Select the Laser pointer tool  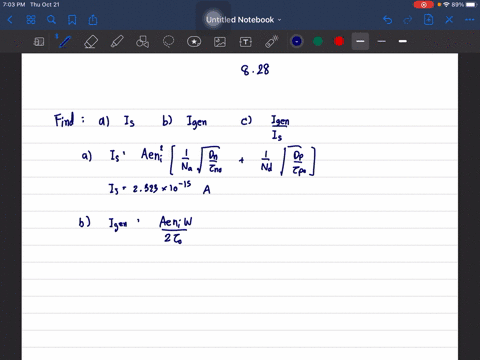pyautogui.click(x=272, y=42)
